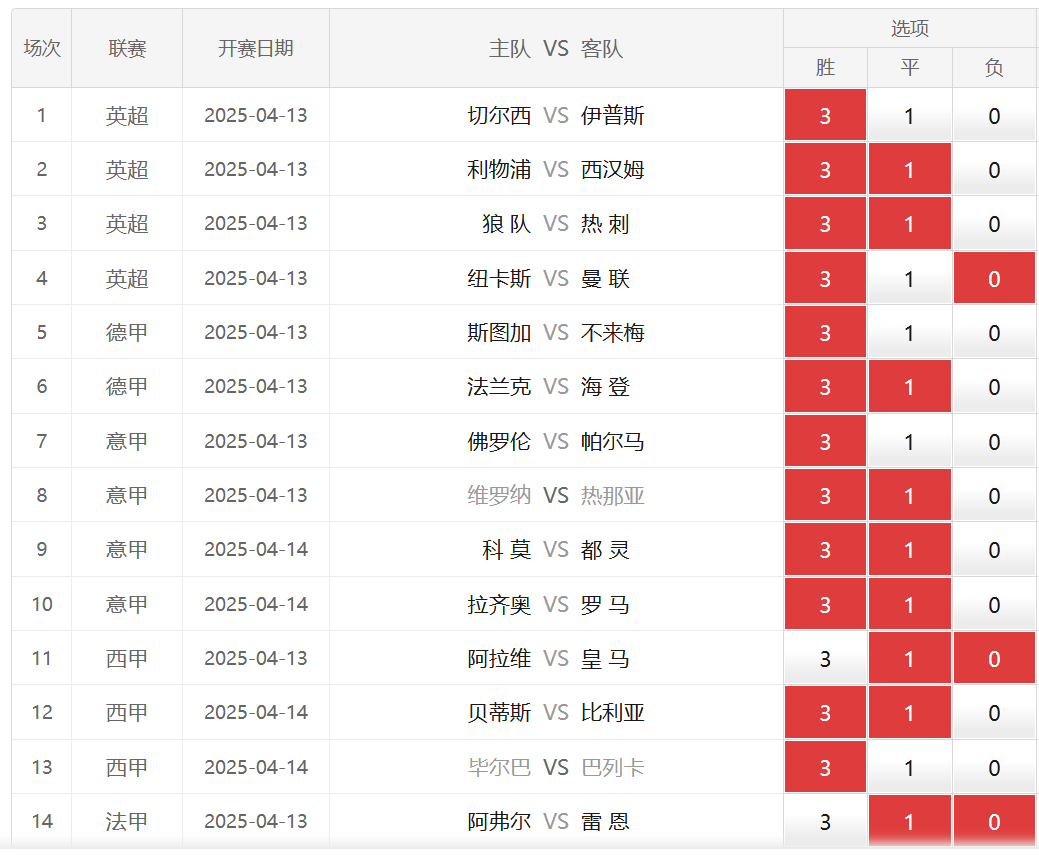
Task: Toggle win option 3 for 狼队 VS 热刺
Action: 825,224
